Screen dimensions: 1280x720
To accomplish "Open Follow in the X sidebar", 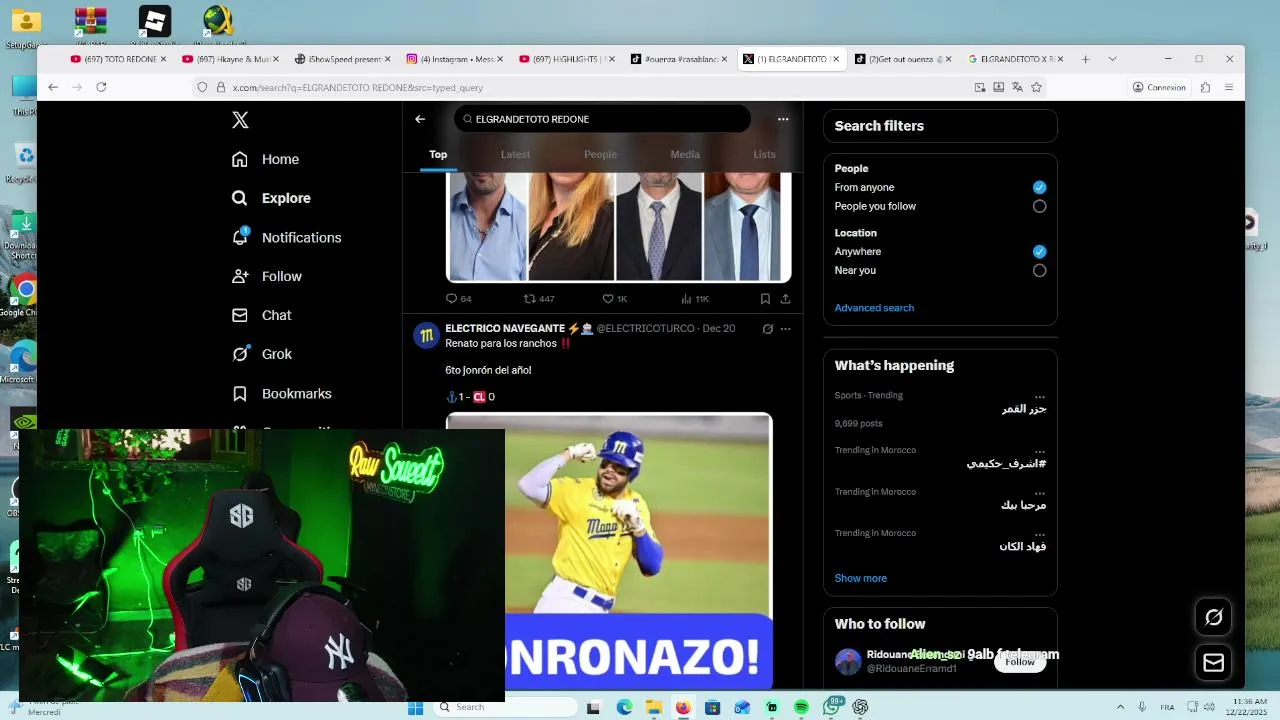I will click(267, 276).
